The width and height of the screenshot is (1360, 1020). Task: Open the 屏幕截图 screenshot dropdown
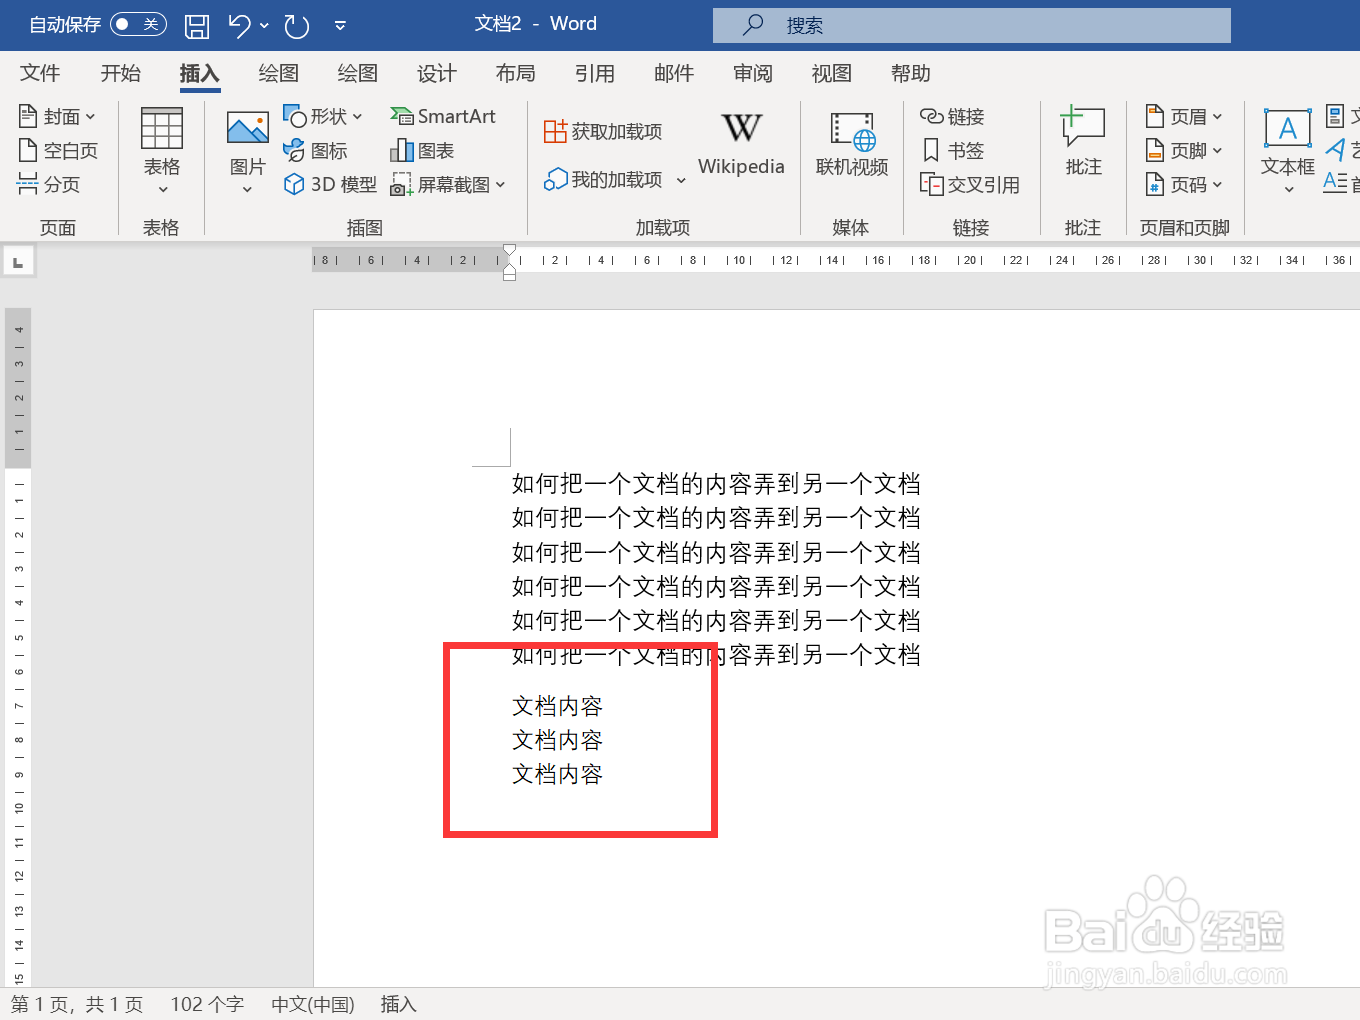(448, 185)
